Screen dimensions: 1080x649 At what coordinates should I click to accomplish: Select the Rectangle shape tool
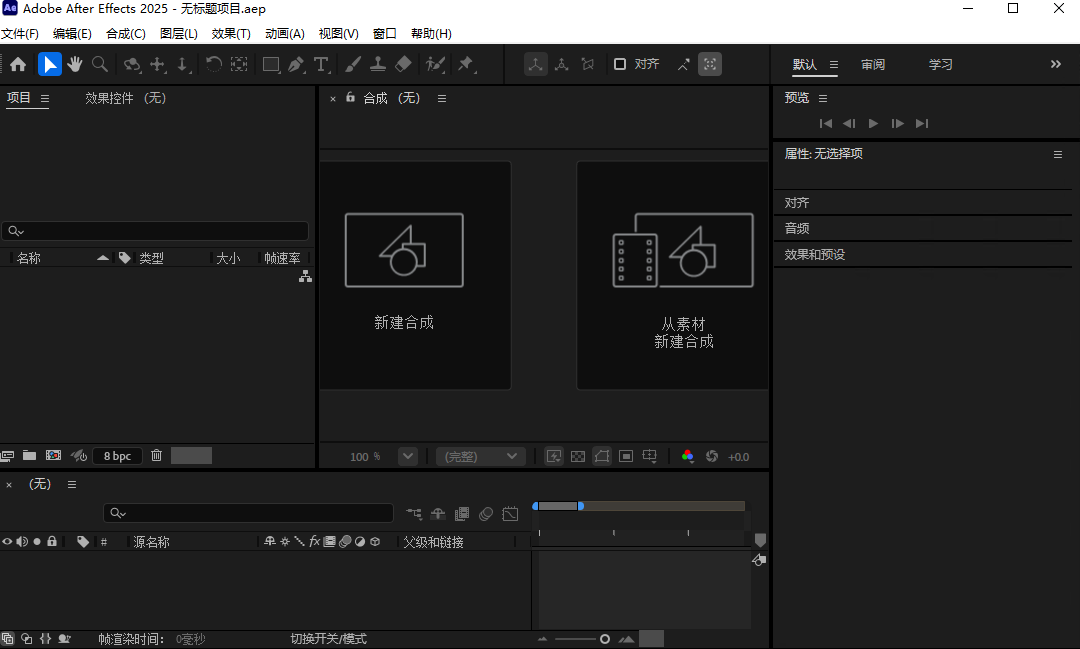tap(271, 64)
